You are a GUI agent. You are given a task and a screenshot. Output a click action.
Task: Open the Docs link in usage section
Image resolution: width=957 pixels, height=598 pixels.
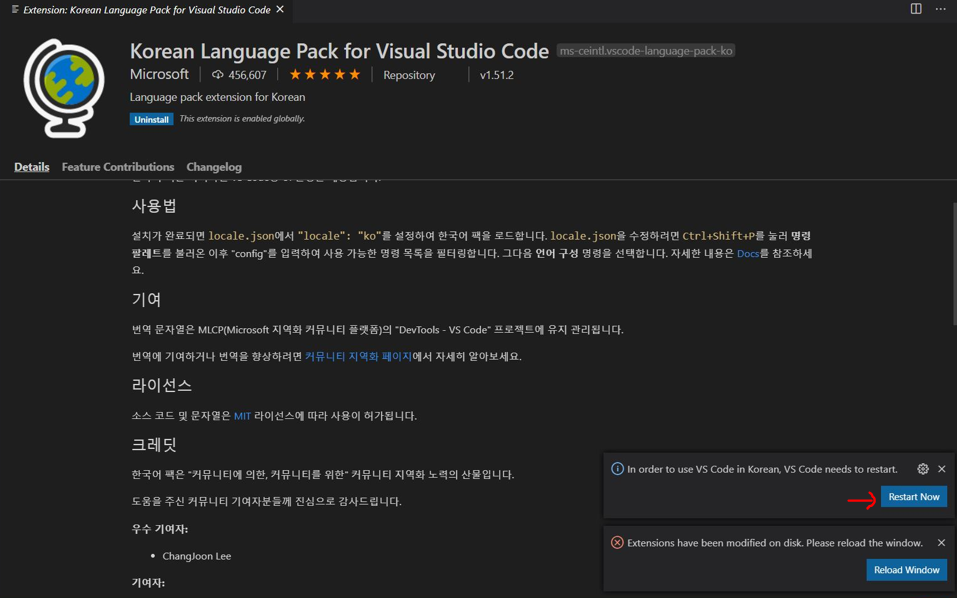(748, 253)
